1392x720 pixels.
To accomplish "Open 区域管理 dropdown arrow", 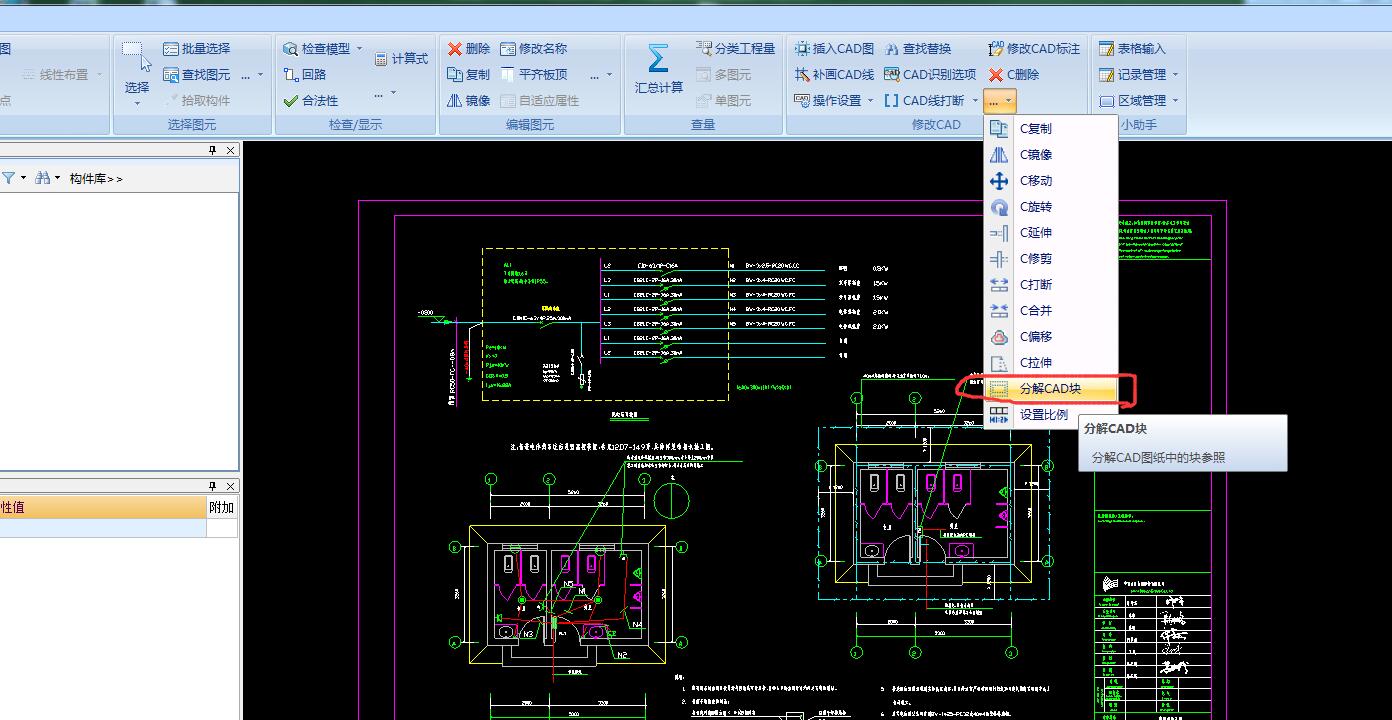I will pos(1175,100).
